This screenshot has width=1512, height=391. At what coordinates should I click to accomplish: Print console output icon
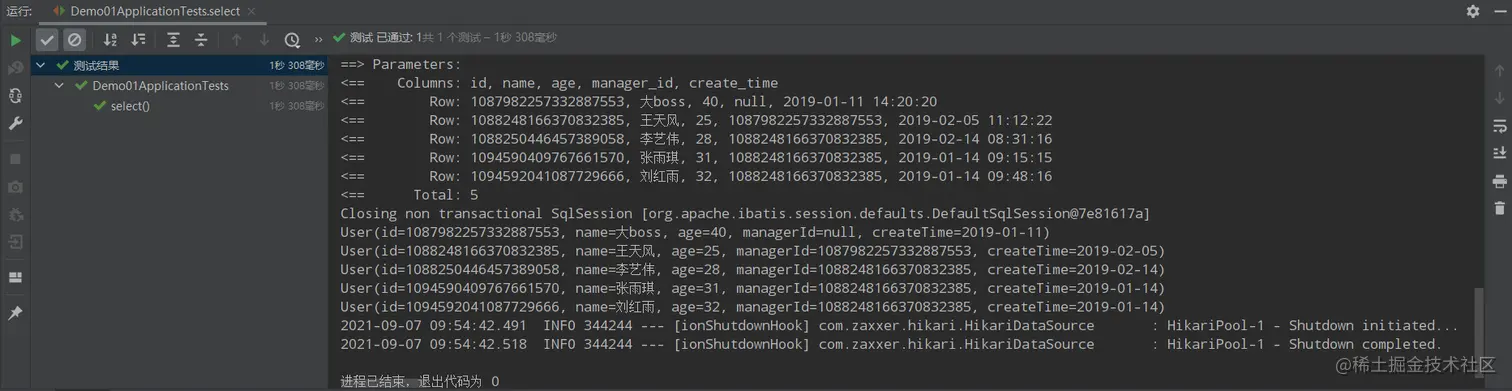(1499, 181)
